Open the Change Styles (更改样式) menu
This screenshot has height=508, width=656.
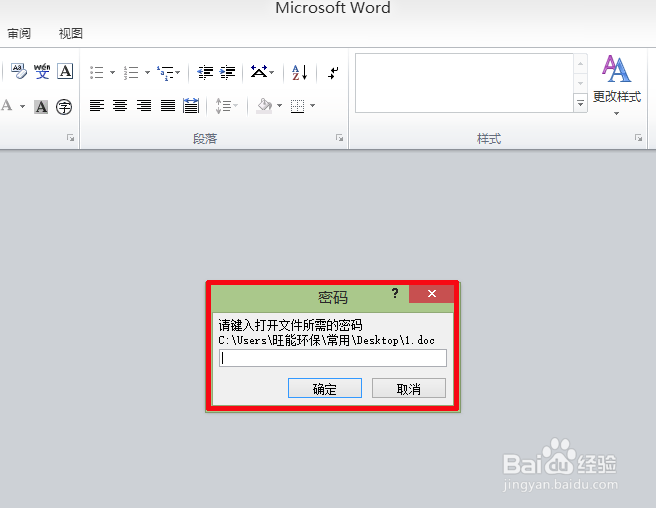click(617, 86)
